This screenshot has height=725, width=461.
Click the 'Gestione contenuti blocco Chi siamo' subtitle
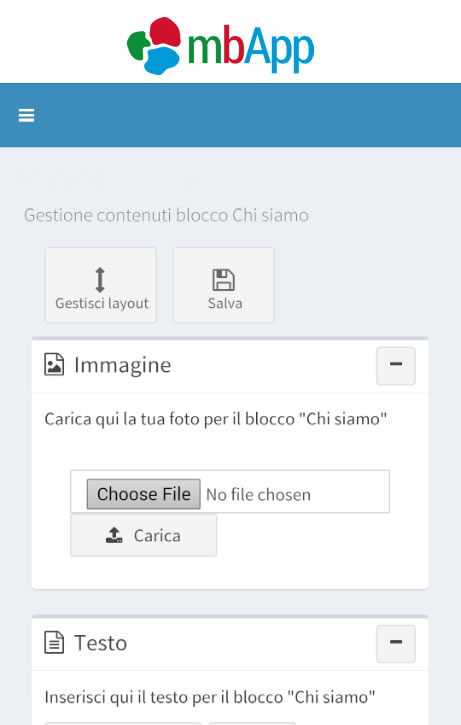point(166,215)
